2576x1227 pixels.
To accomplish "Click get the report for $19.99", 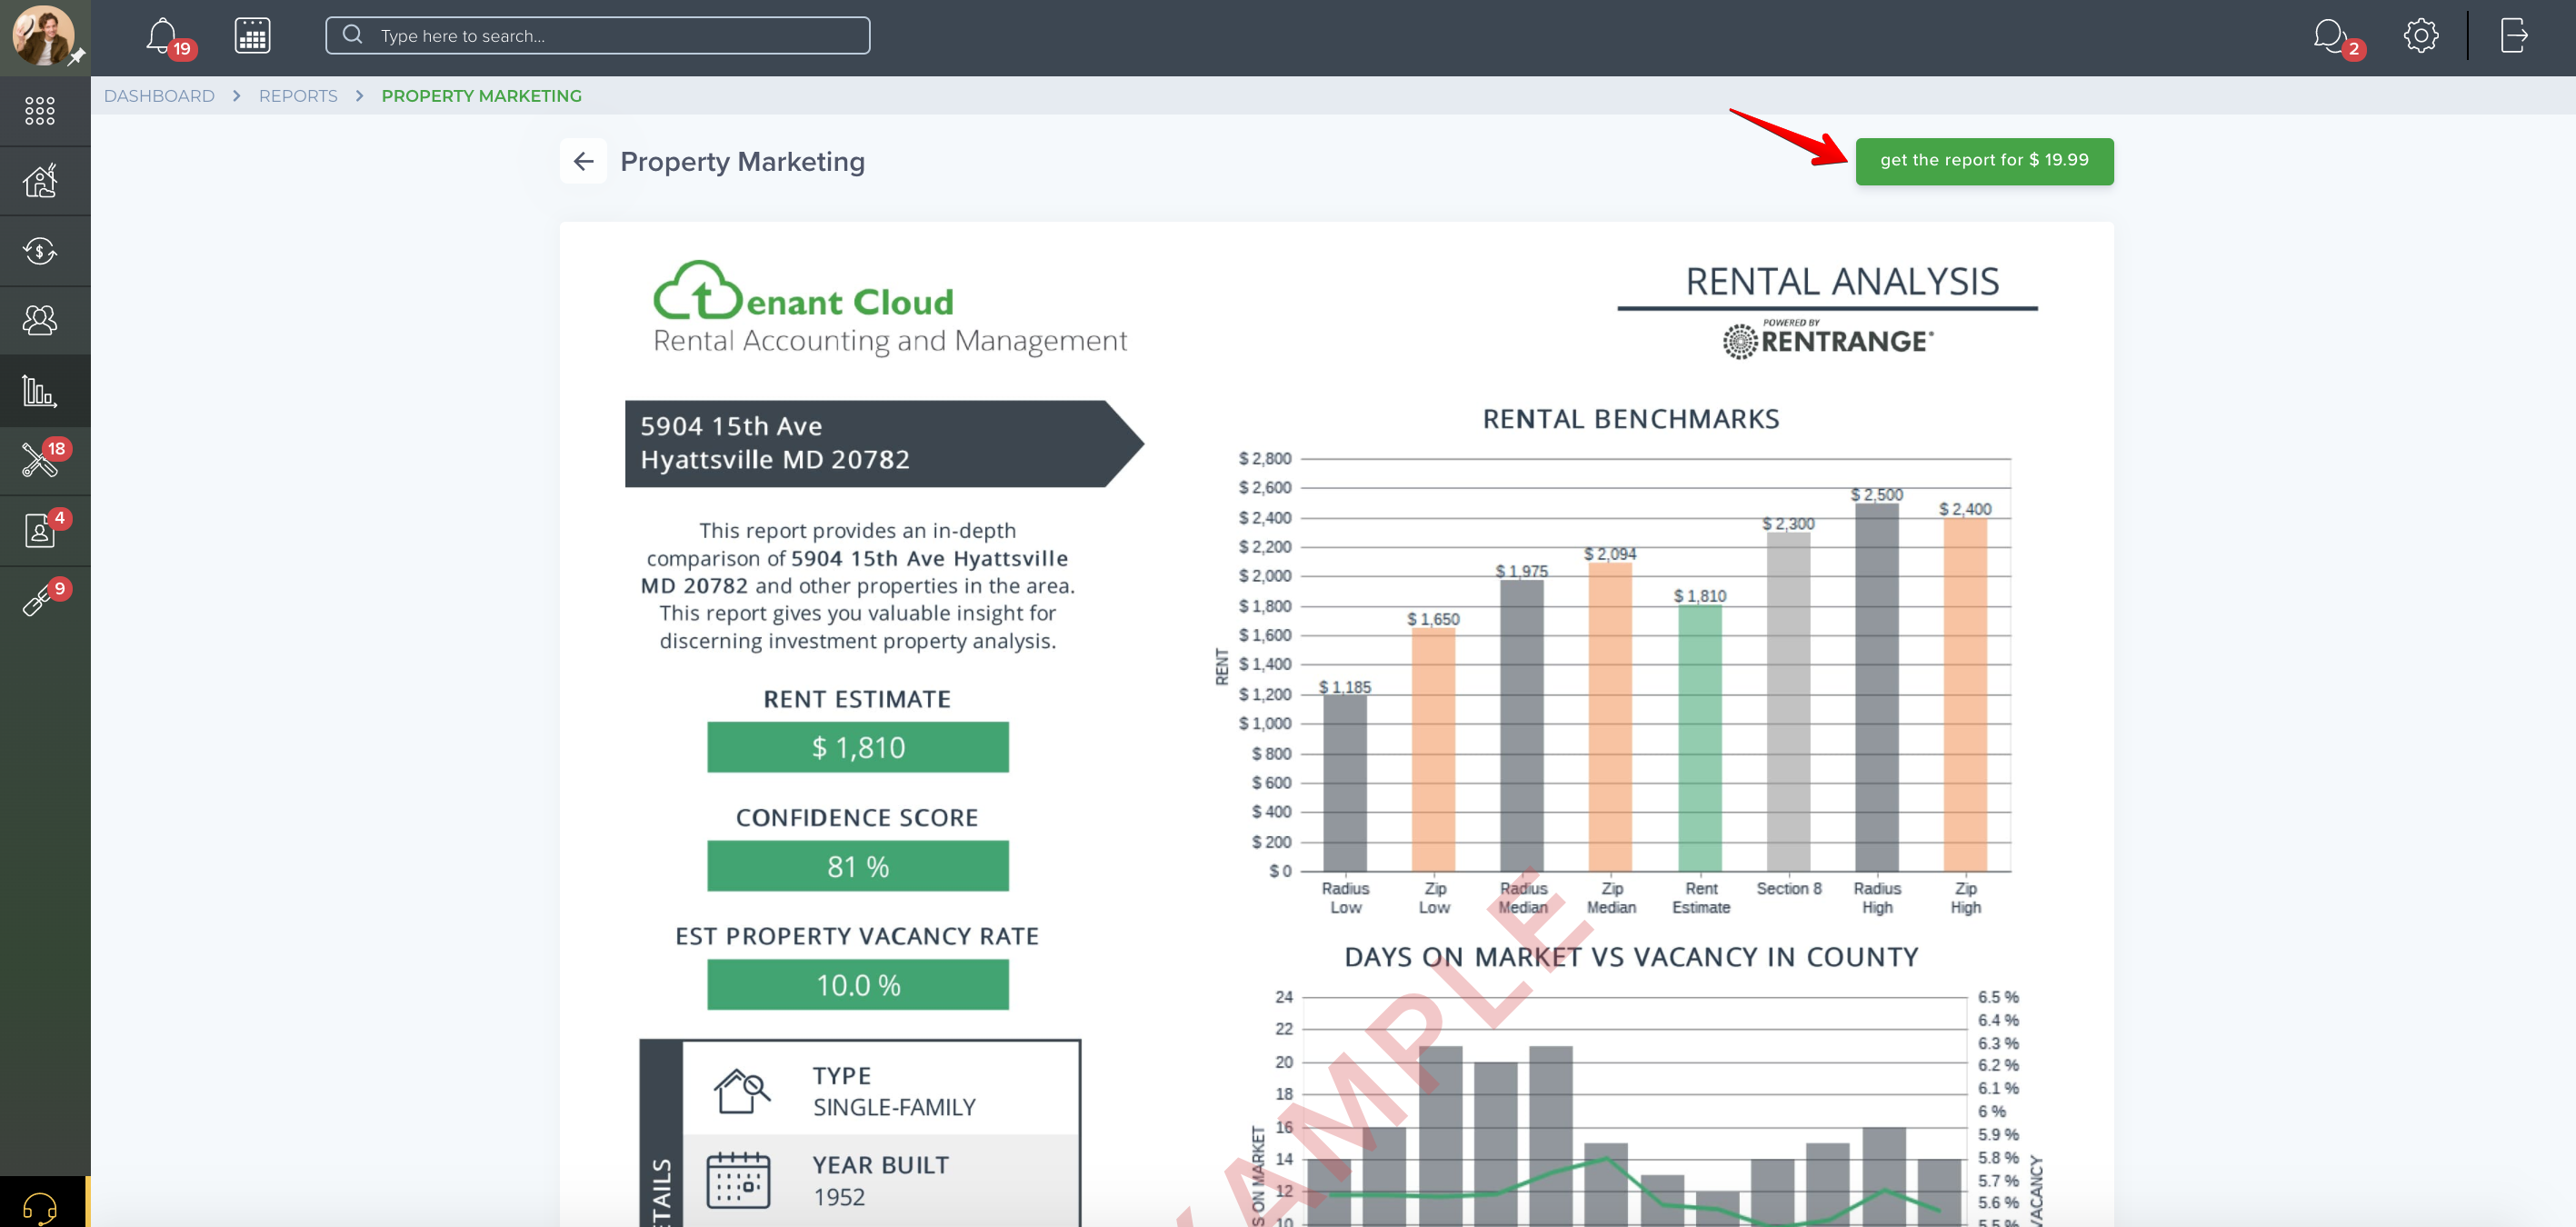I will point(1984,161).
